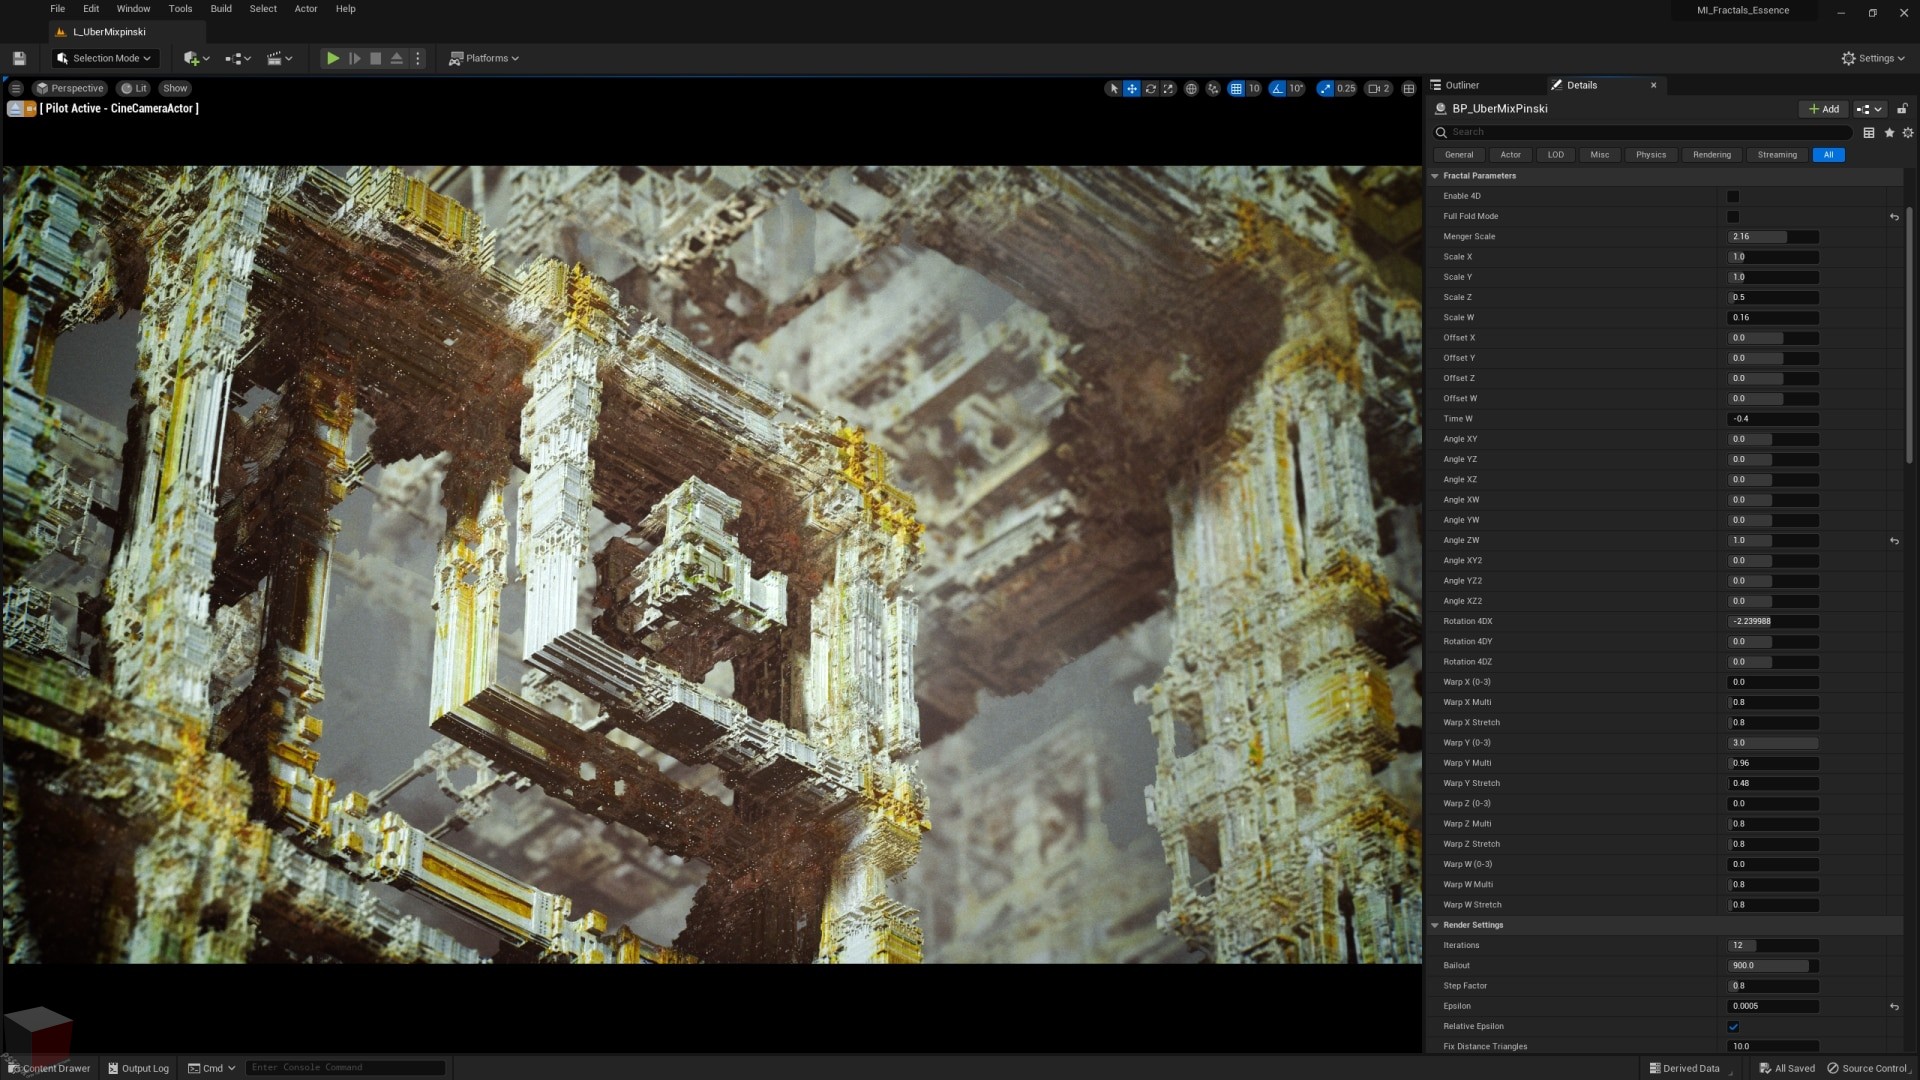Viewport: 1920px width, 1080px height.
Task: Open the grid snap size value 10
Action: (1254, 88)
